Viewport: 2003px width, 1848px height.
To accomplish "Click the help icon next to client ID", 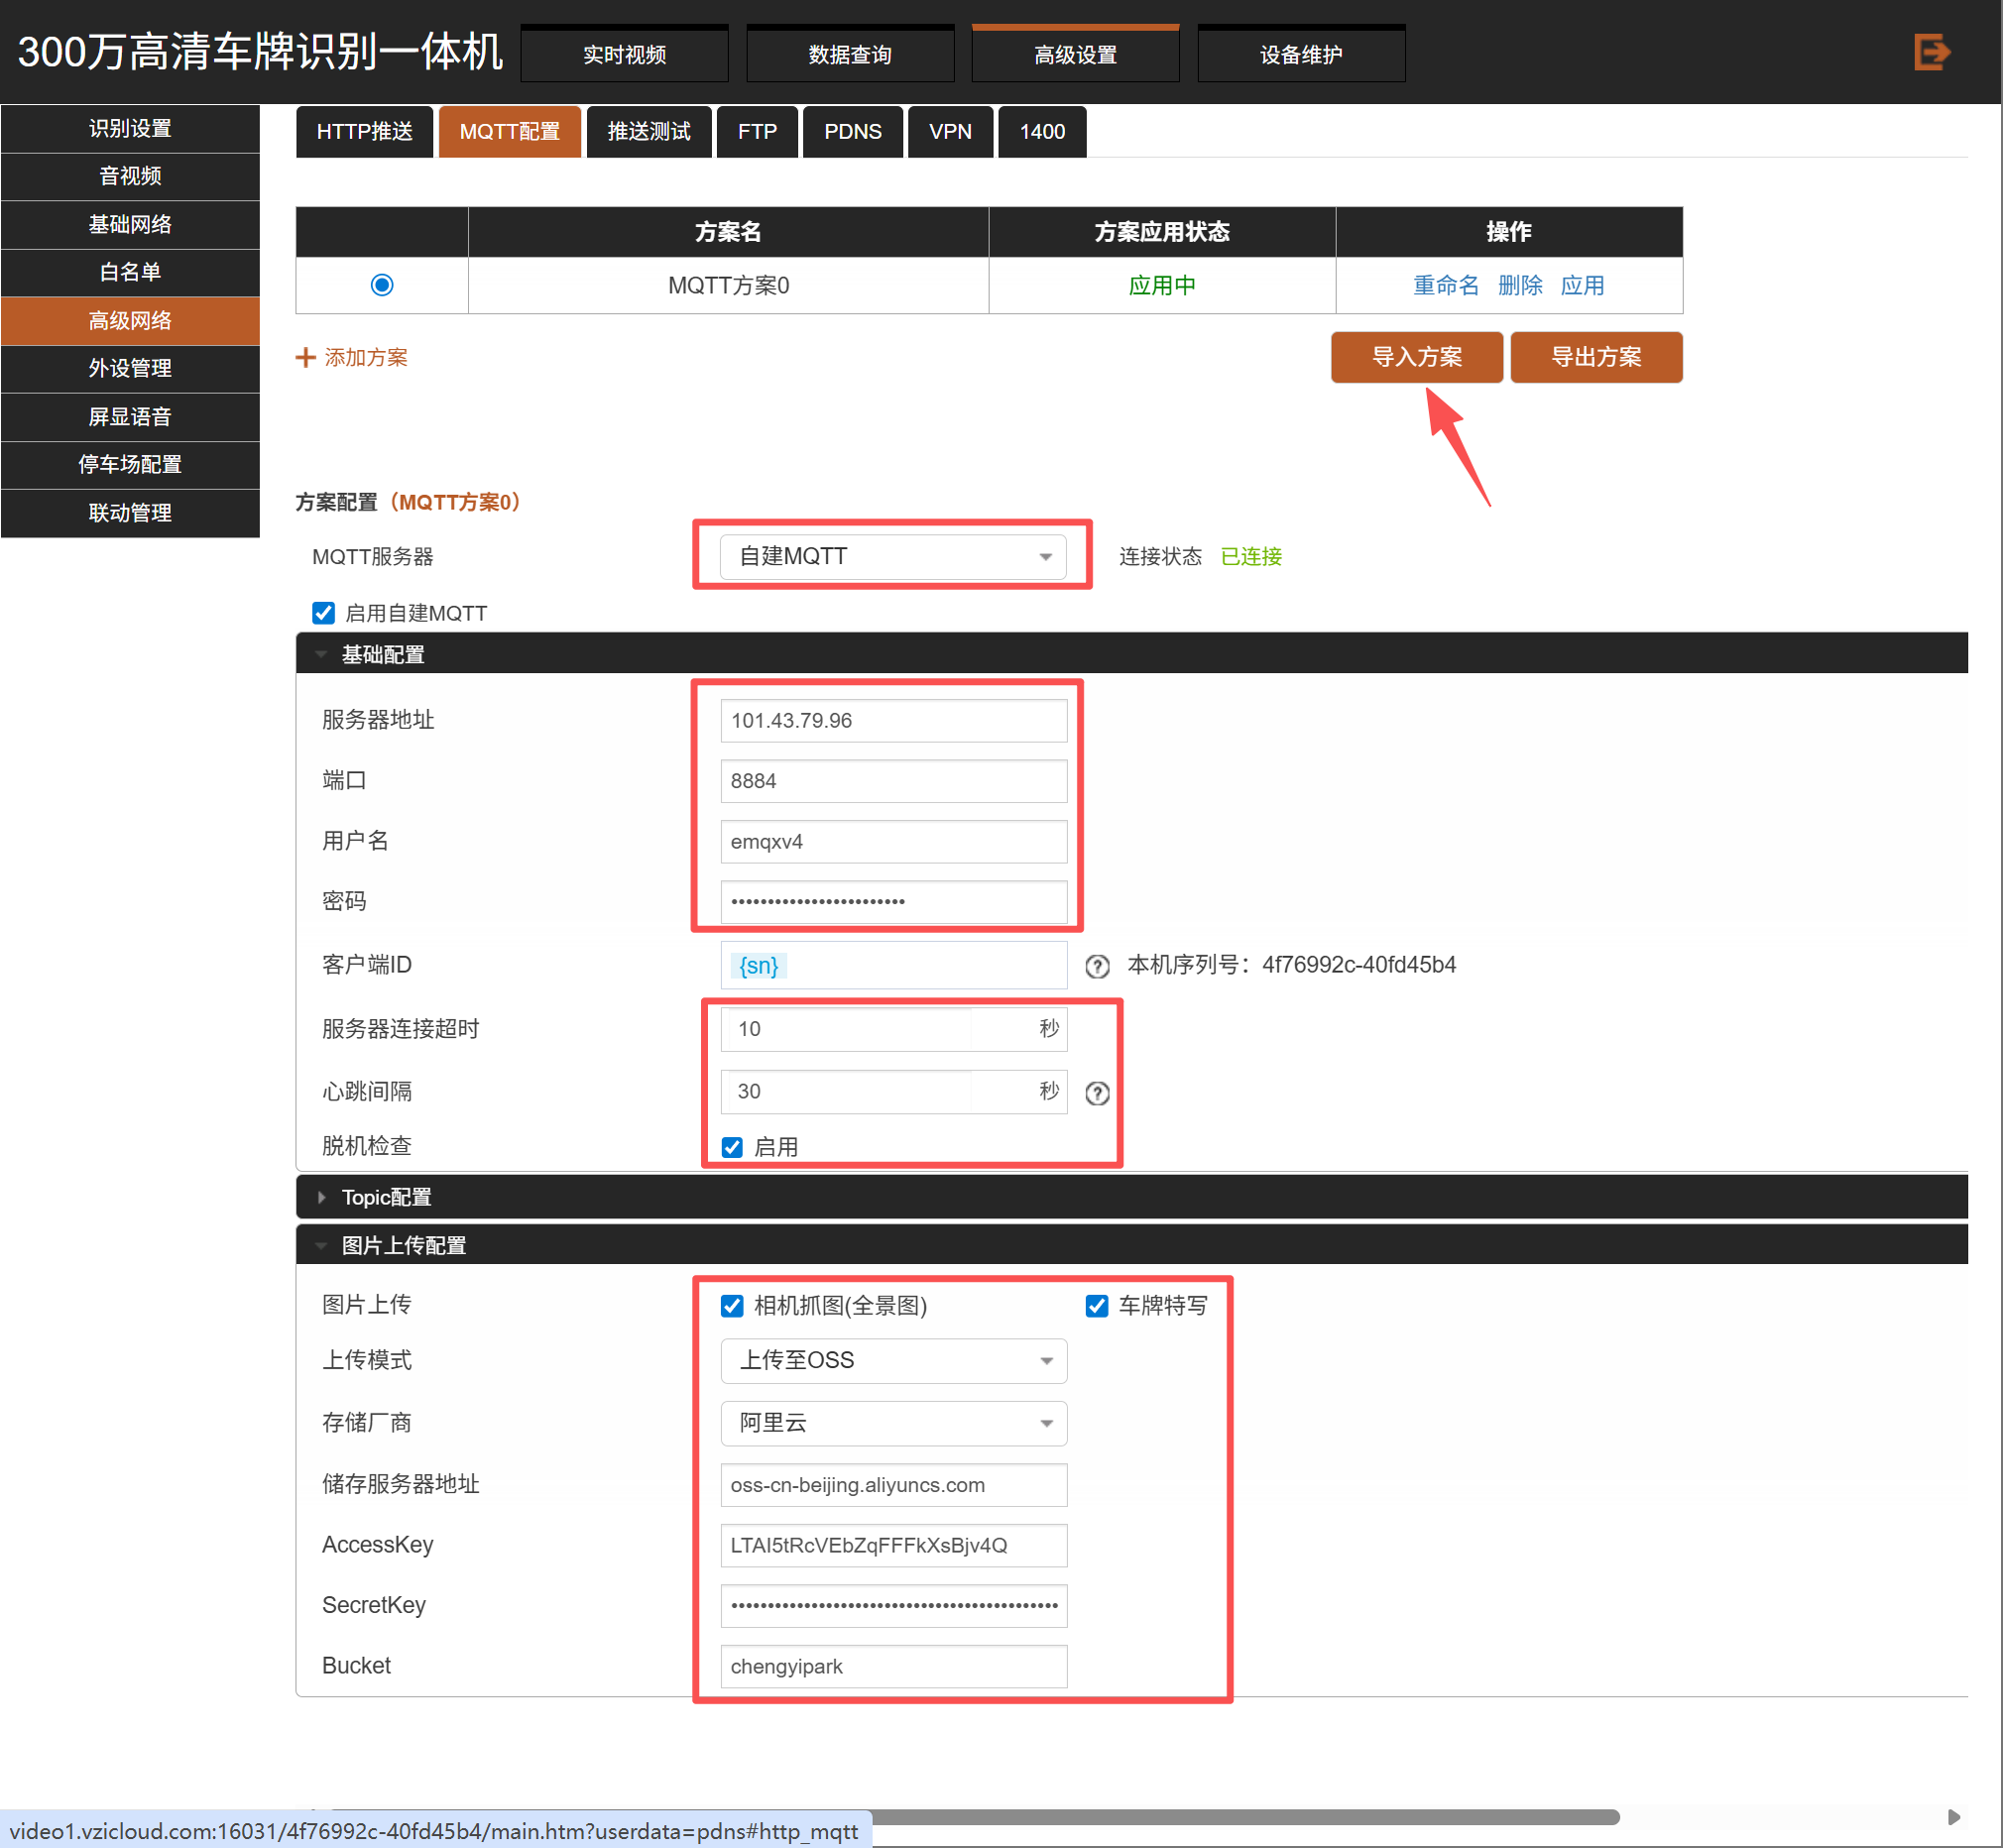I will coord(1097,966).
